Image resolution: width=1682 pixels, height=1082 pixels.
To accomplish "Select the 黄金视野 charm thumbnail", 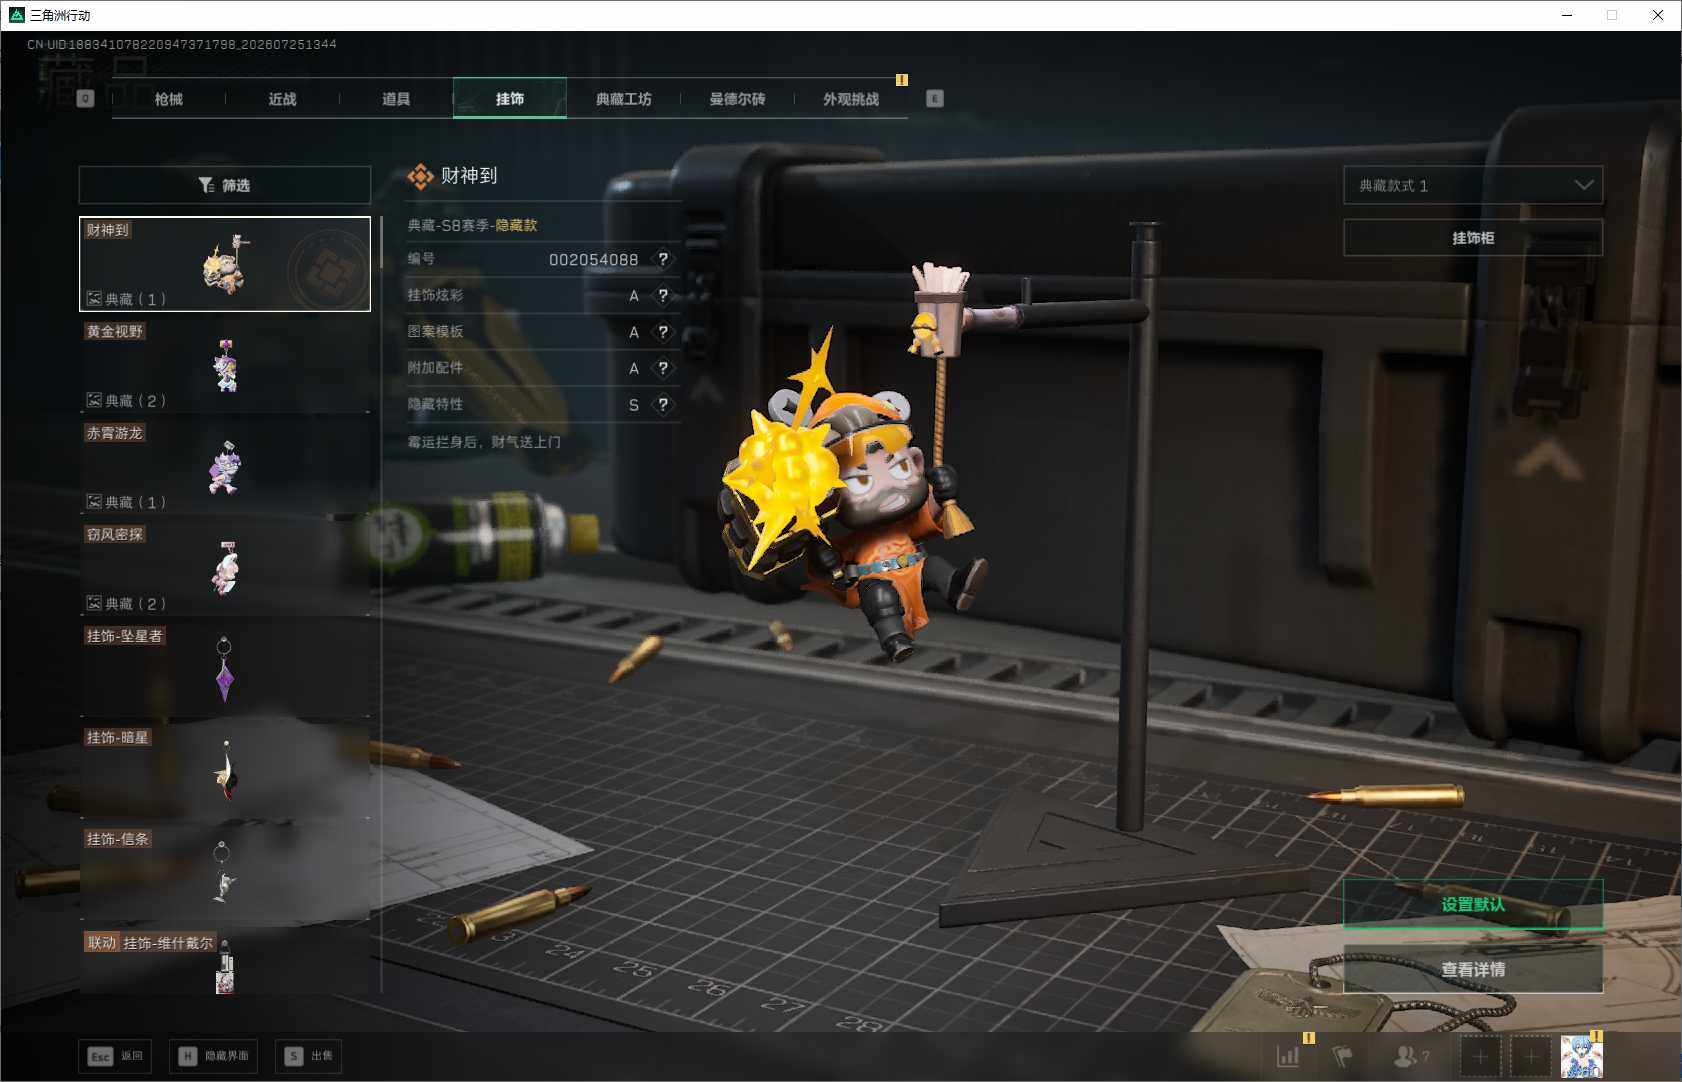I will coord(225,365).
